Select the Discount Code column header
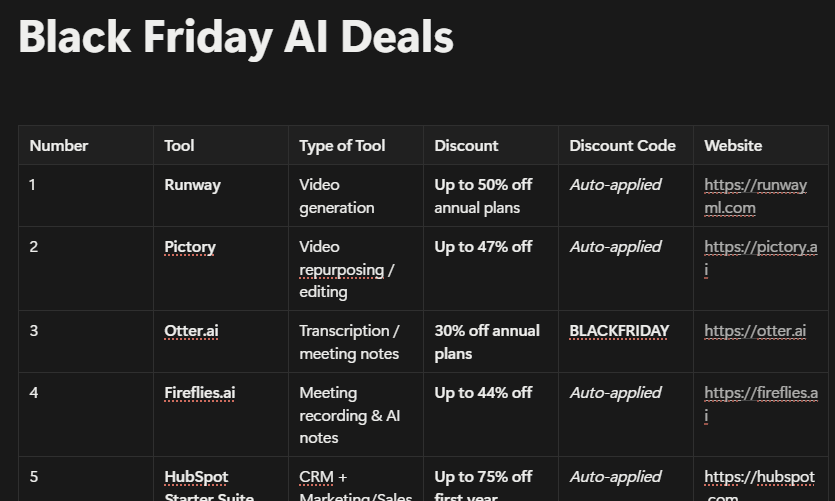Screen dimensions: 835x501 point(622,146)
